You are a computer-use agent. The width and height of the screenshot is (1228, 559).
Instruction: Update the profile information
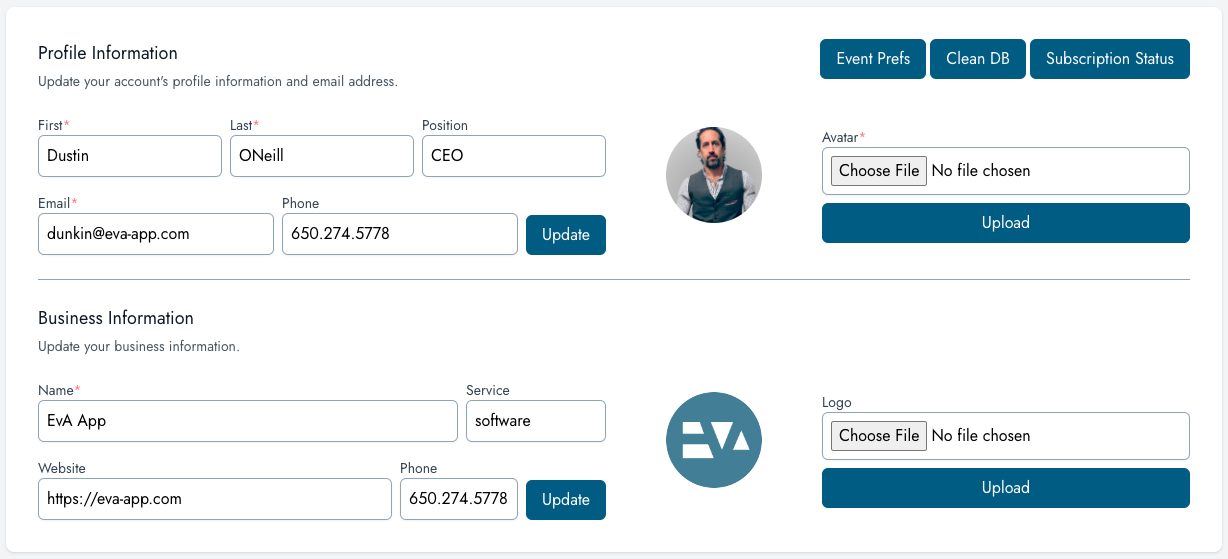coord(565,235)
